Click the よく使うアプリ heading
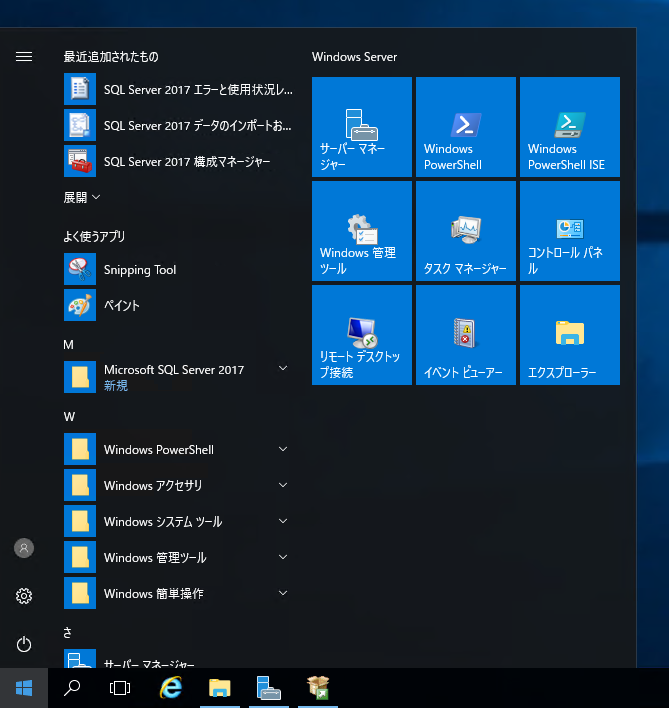 pos(94,236)
